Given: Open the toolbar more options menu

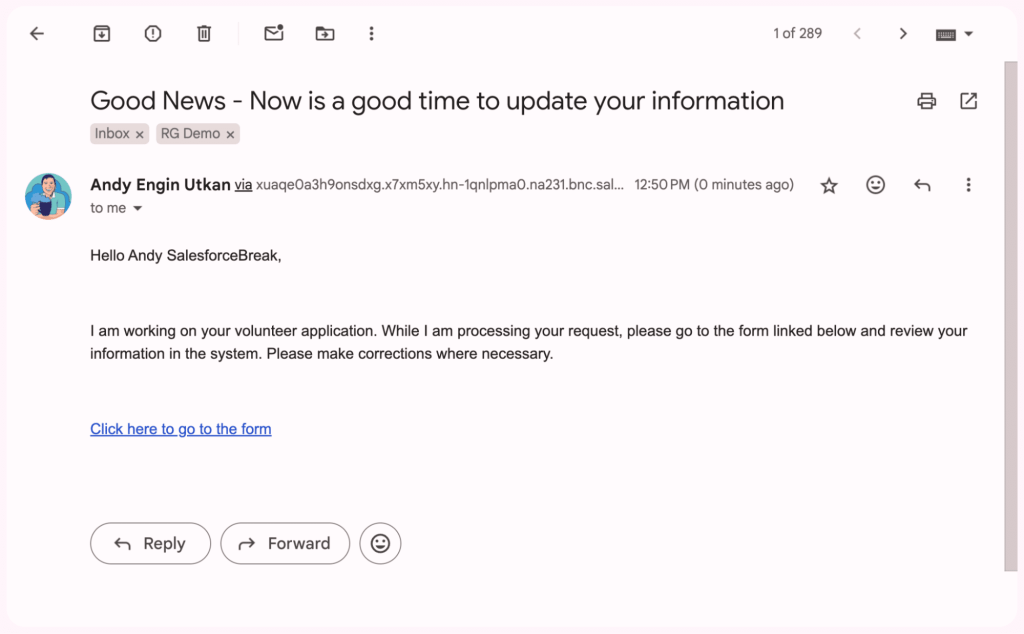Looking at the screenshot, I should tap(371, 33).
